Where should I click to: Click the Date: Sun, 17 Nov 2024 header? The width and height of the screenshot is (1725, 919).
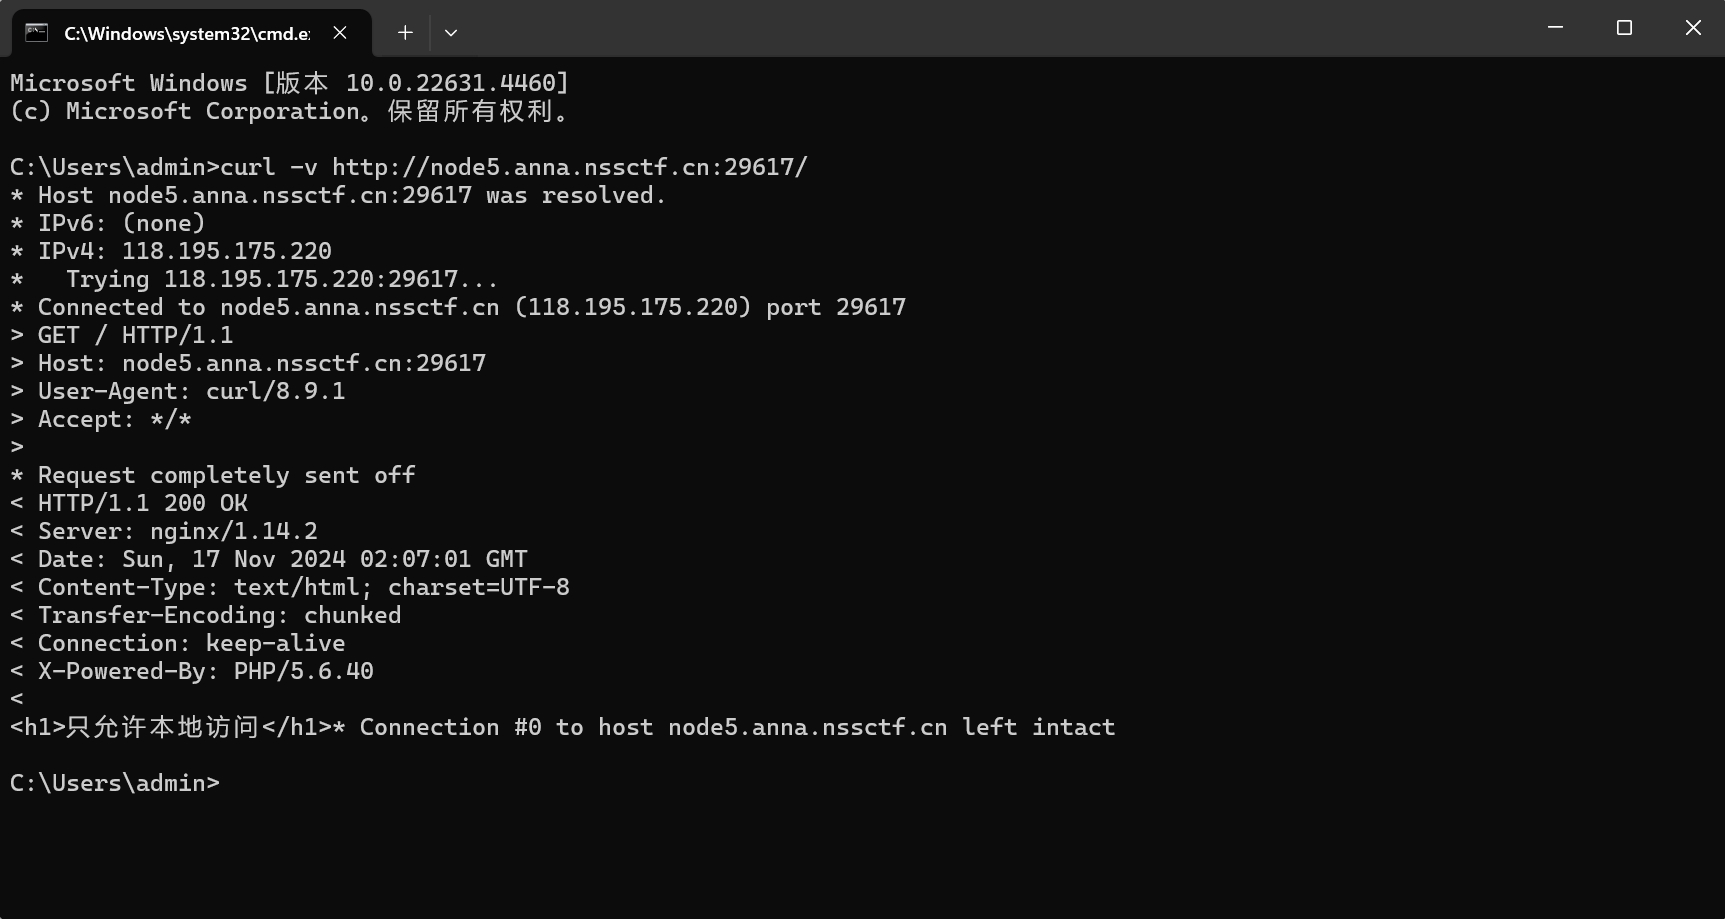269,559
